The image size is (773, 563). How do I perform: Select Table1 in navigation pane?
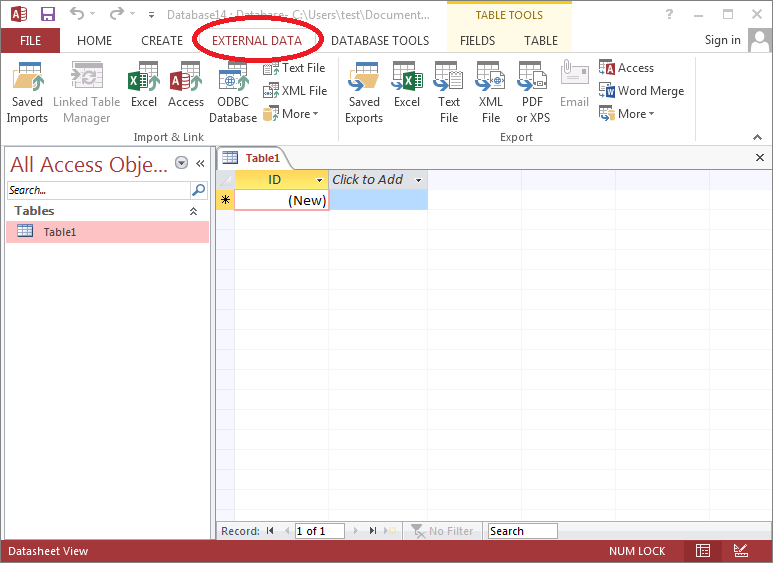(107, 232)
